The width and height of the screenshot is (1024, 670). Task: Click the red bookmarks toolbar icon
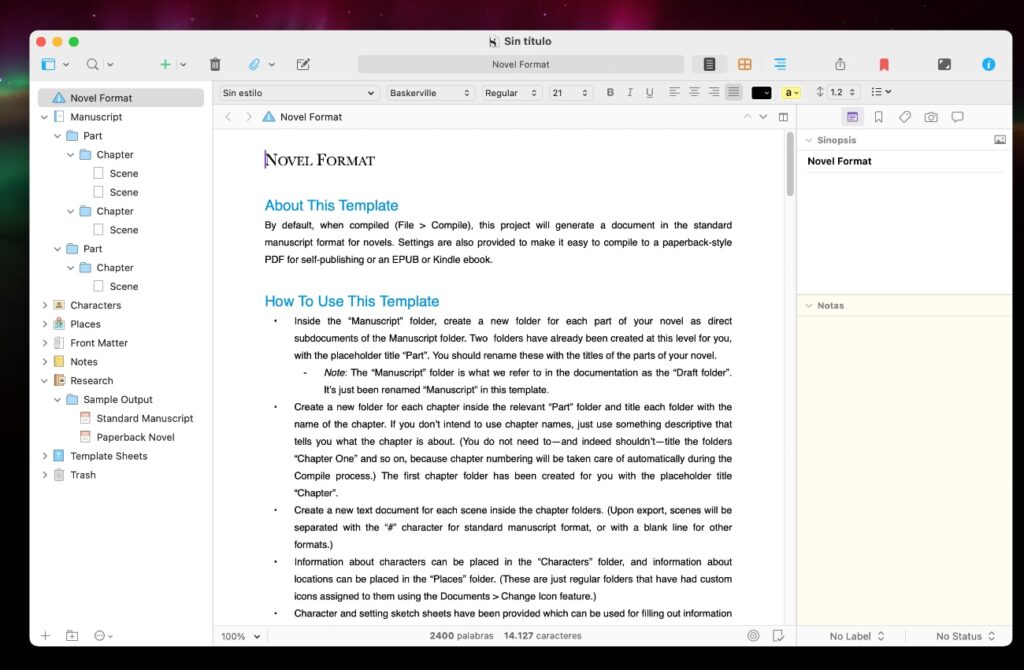tap(884, 63)
